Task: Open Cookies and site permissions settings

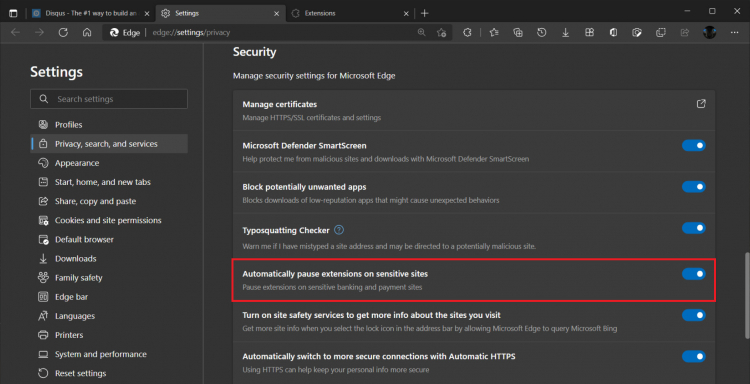Action: pos(109,220)
